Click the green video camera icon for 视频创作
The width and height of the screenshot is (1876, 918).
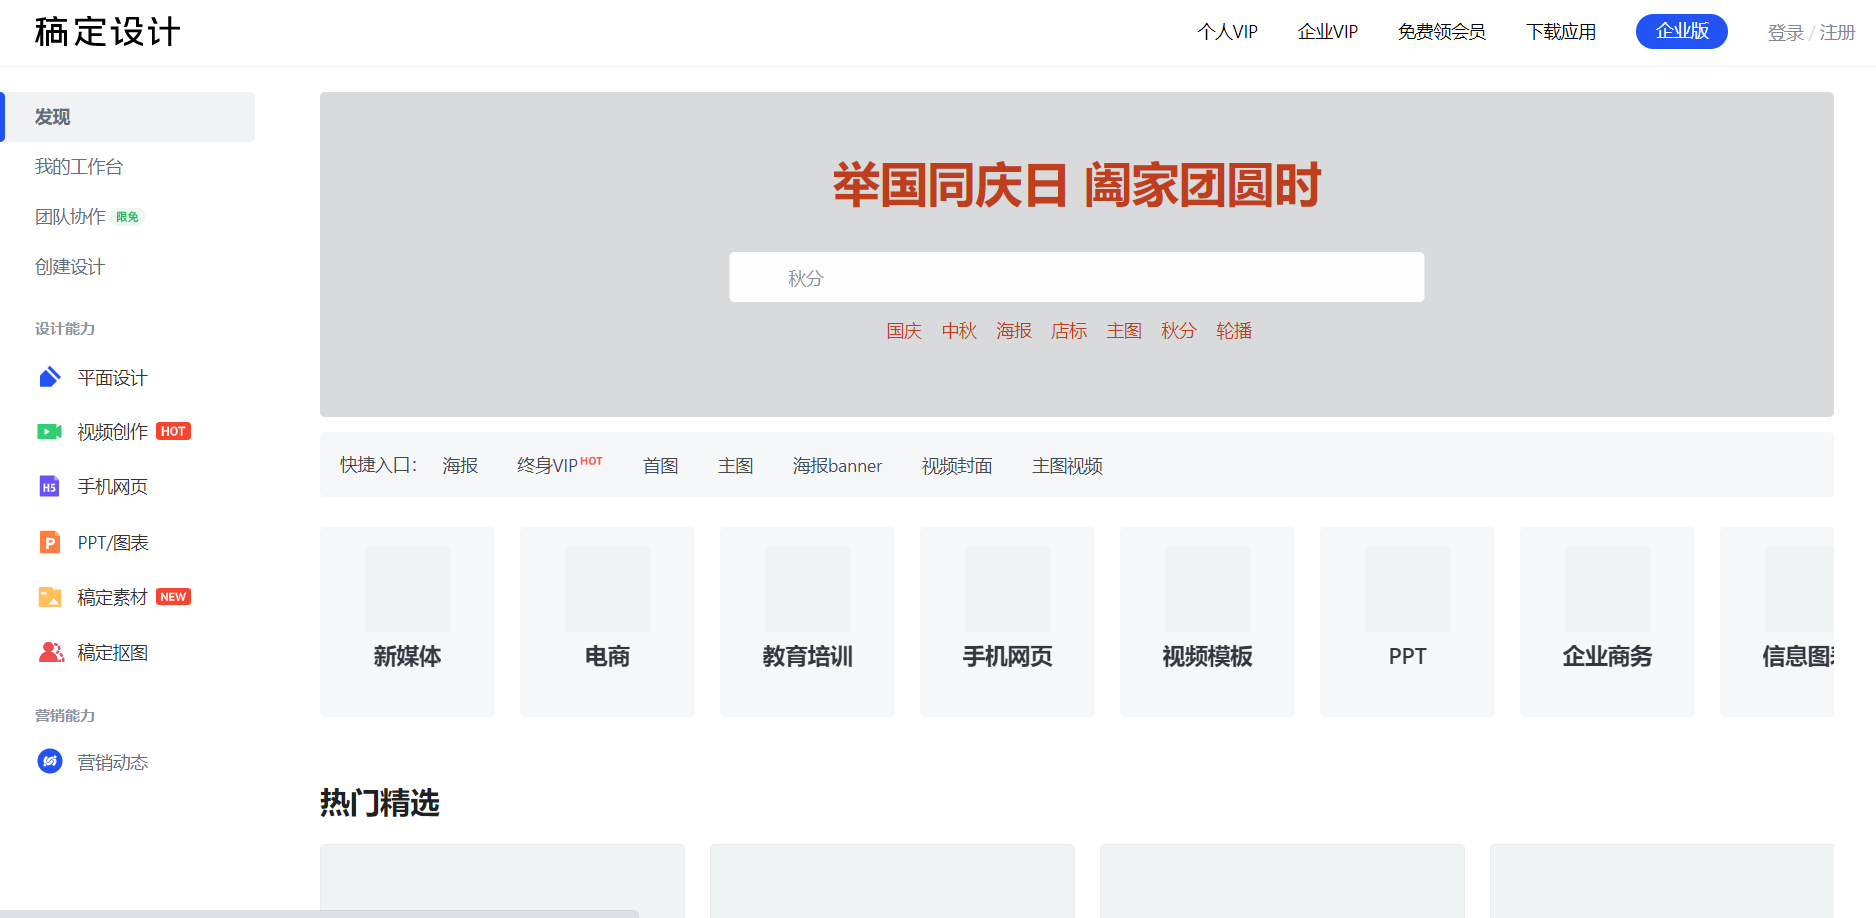49,432
